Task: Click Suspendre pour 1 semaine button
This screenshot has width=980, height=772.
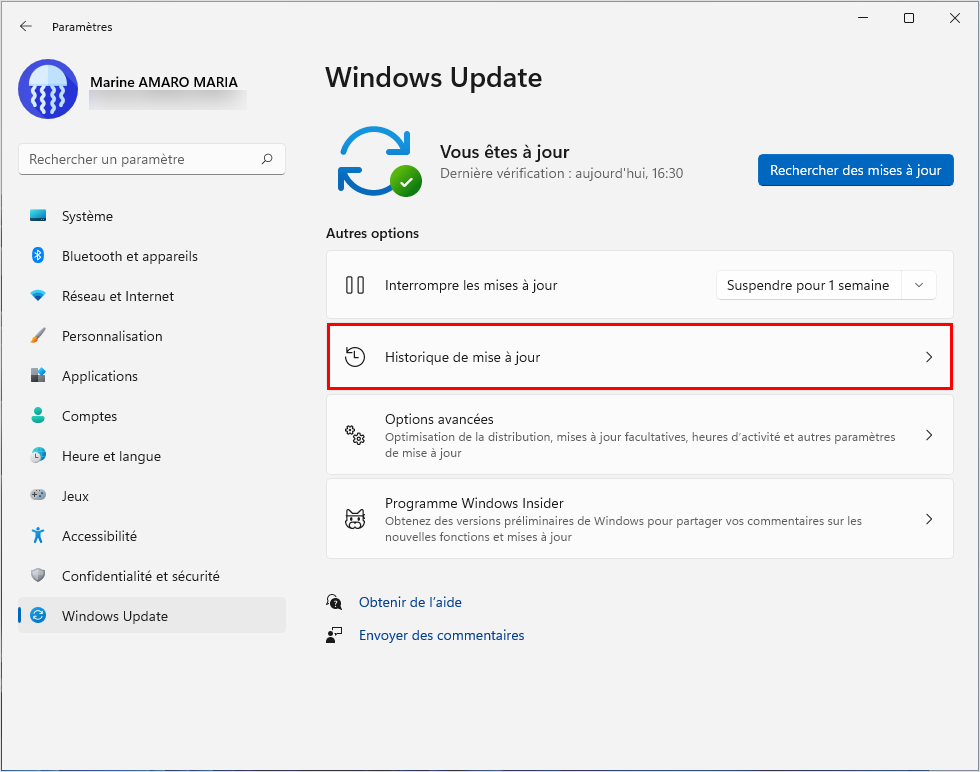Action: coord(808,285)
